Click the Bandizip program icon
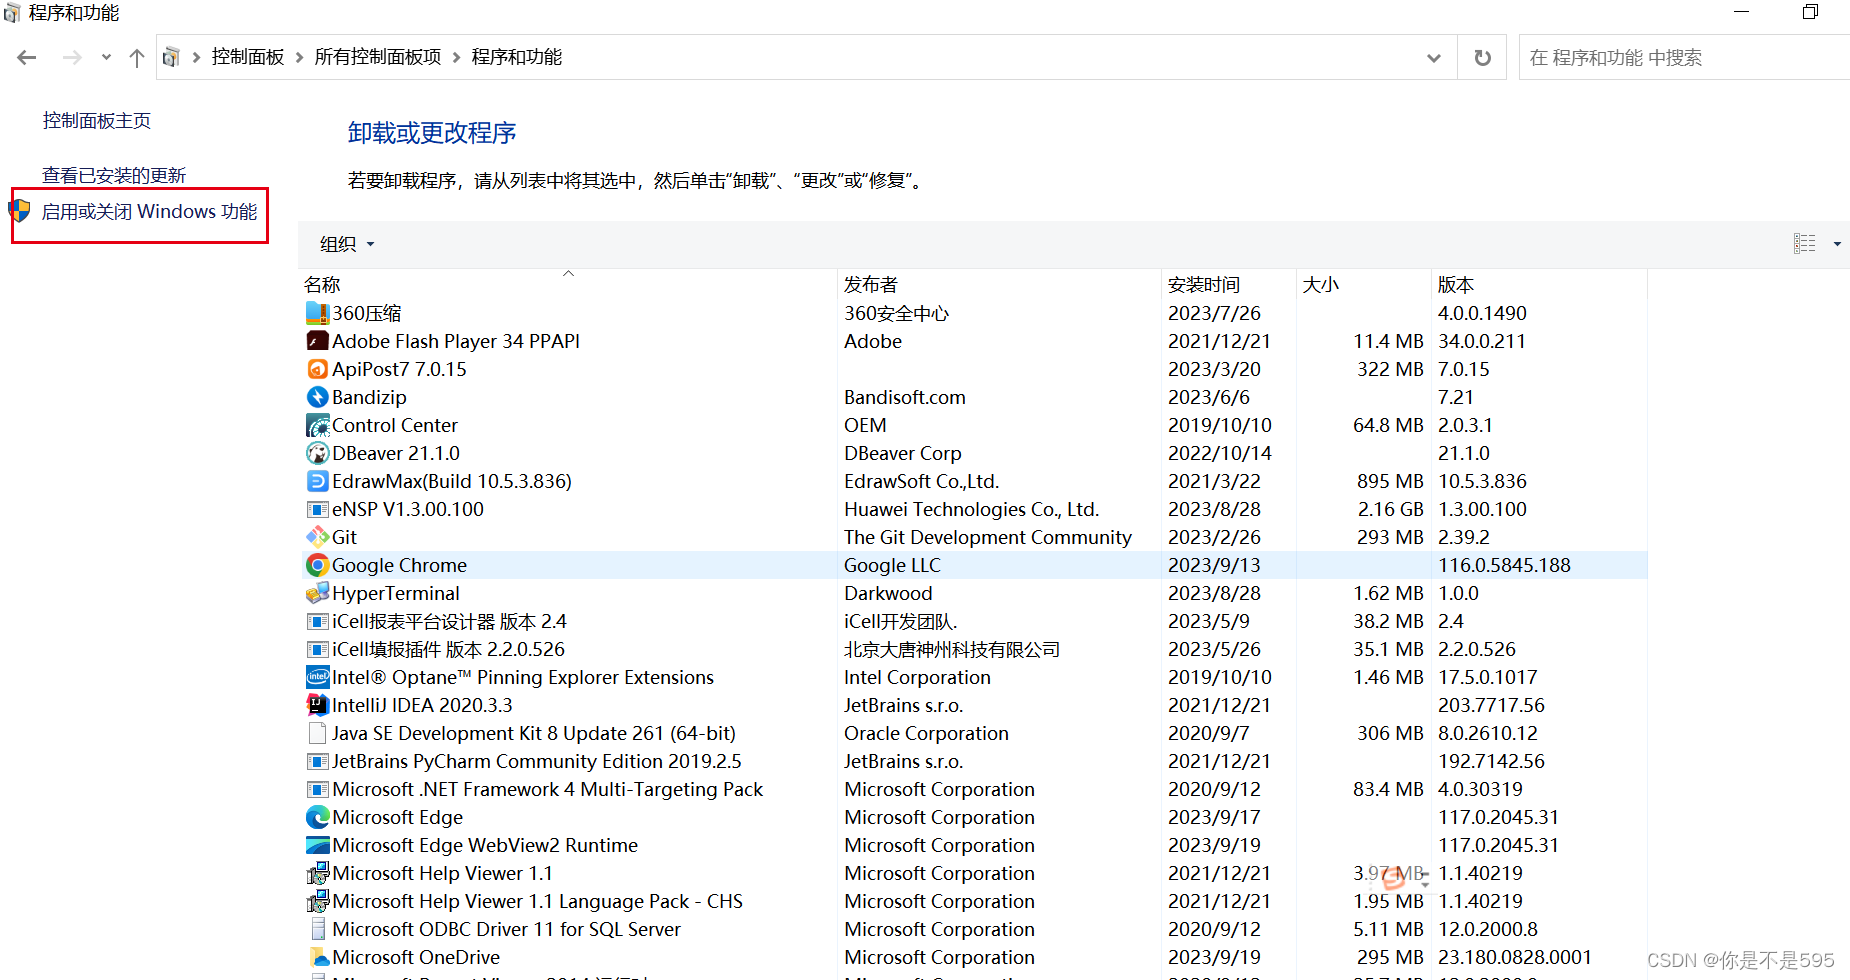Image resolution: width=1850 pixels, height=980 pixels. [x=317, y=397]
